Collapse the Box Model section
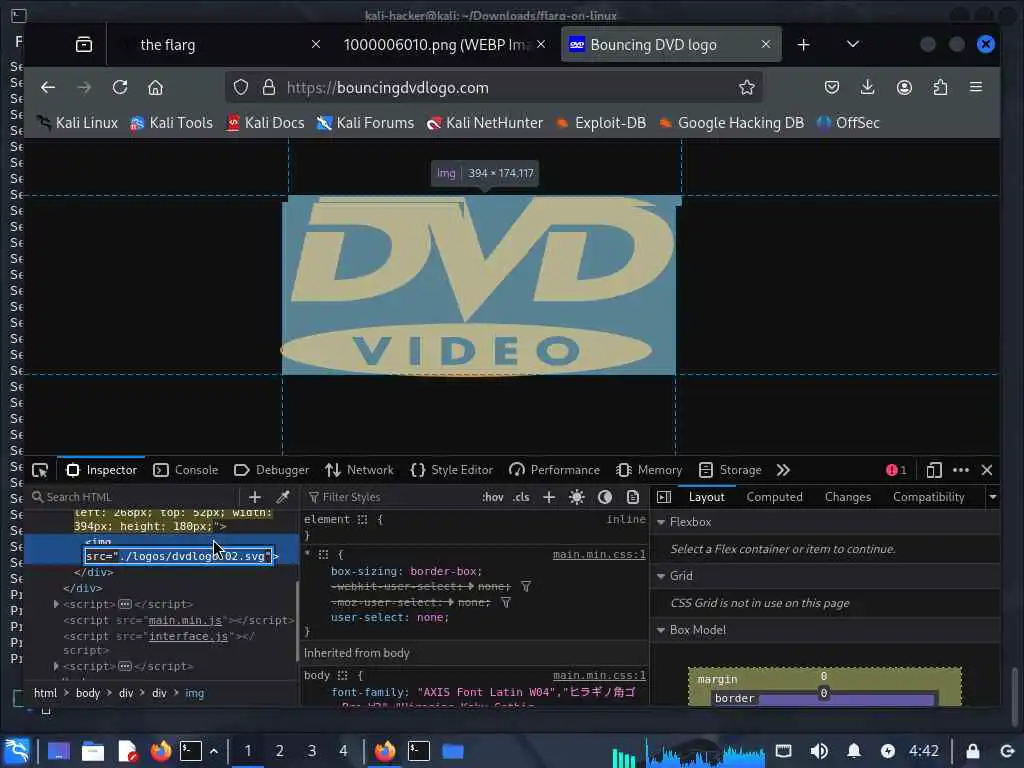The width and height of the screenshot is (1024, 768). (661, 630)
